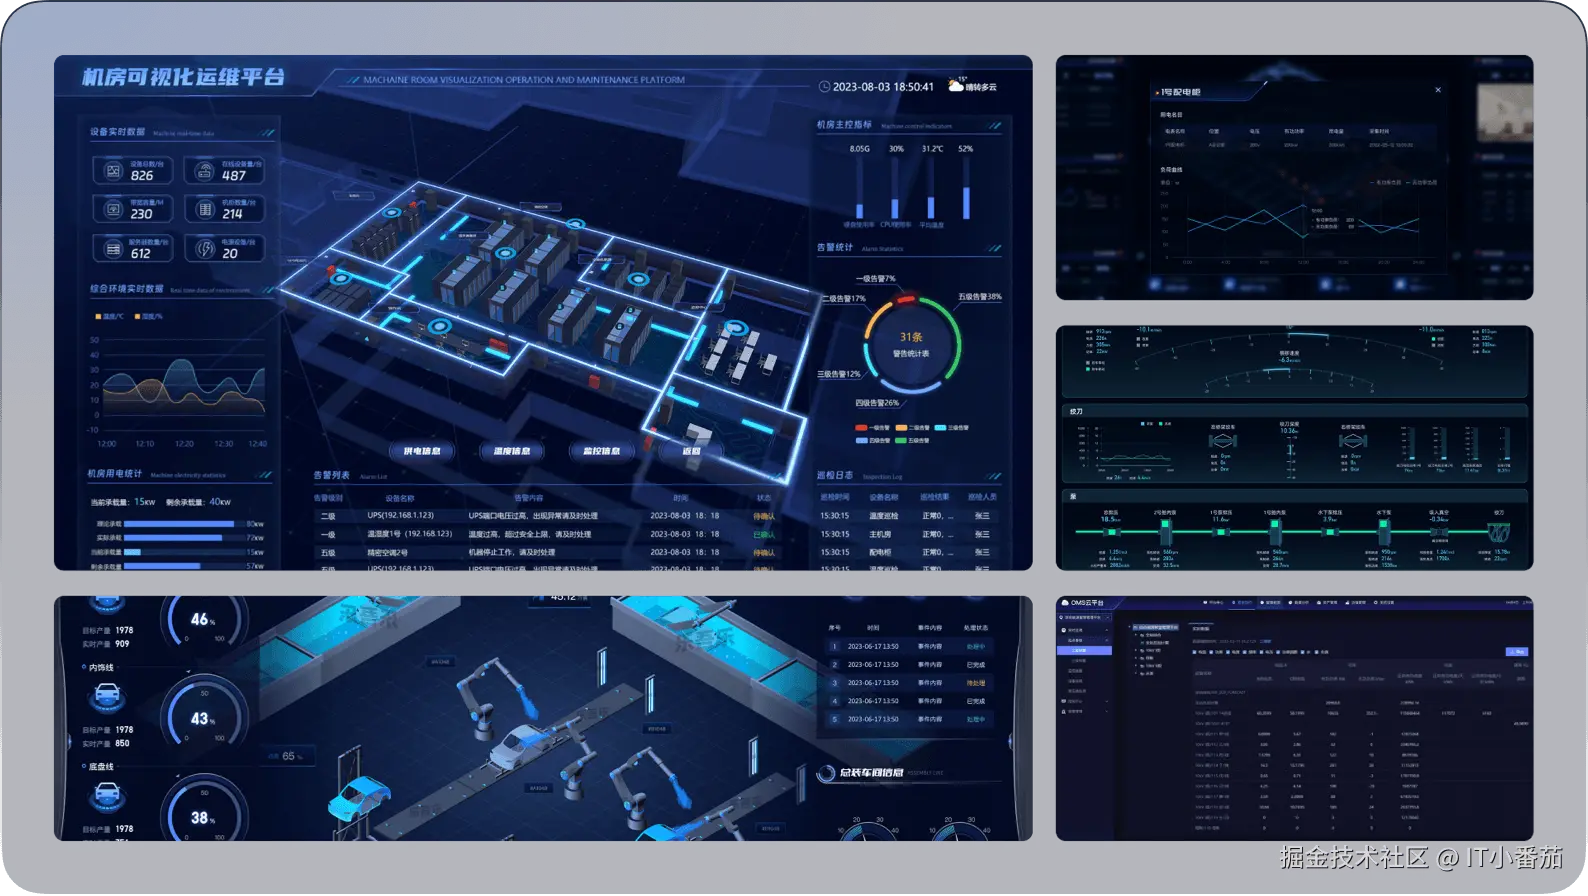Image resolution: width=1588 pixels, height=896 pixels.
Task: Click 待处理 status on event row 3
Action: point(976,683)
